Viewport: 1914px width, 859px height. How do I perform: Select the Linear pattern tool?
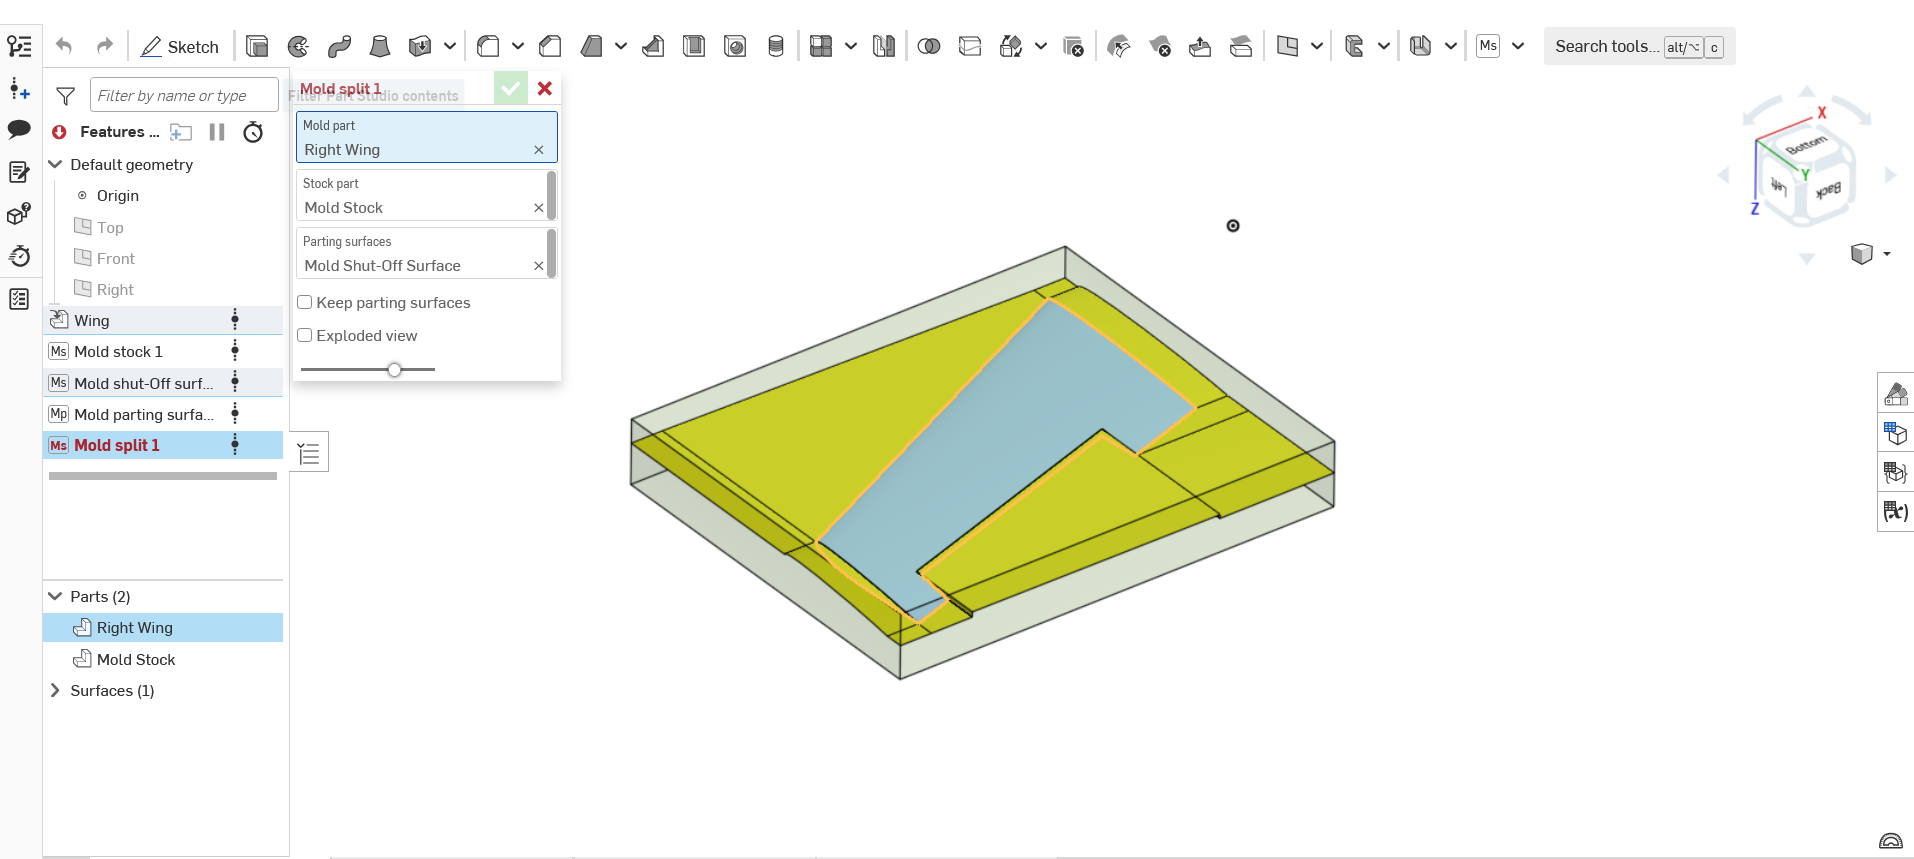point(821,46)
